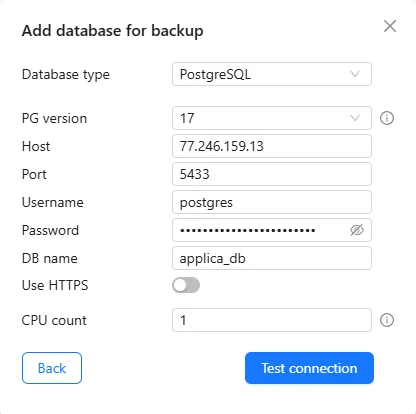Show info about CPU count
The width and height of the screenshot is (416, 414).
(387, 320)
